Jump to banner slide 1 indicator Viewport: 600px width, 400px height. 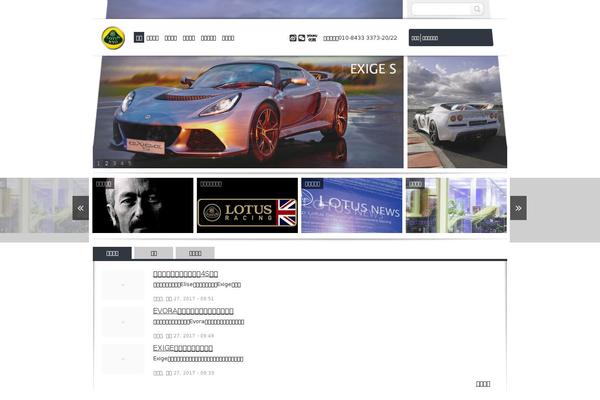pos(98,163)
